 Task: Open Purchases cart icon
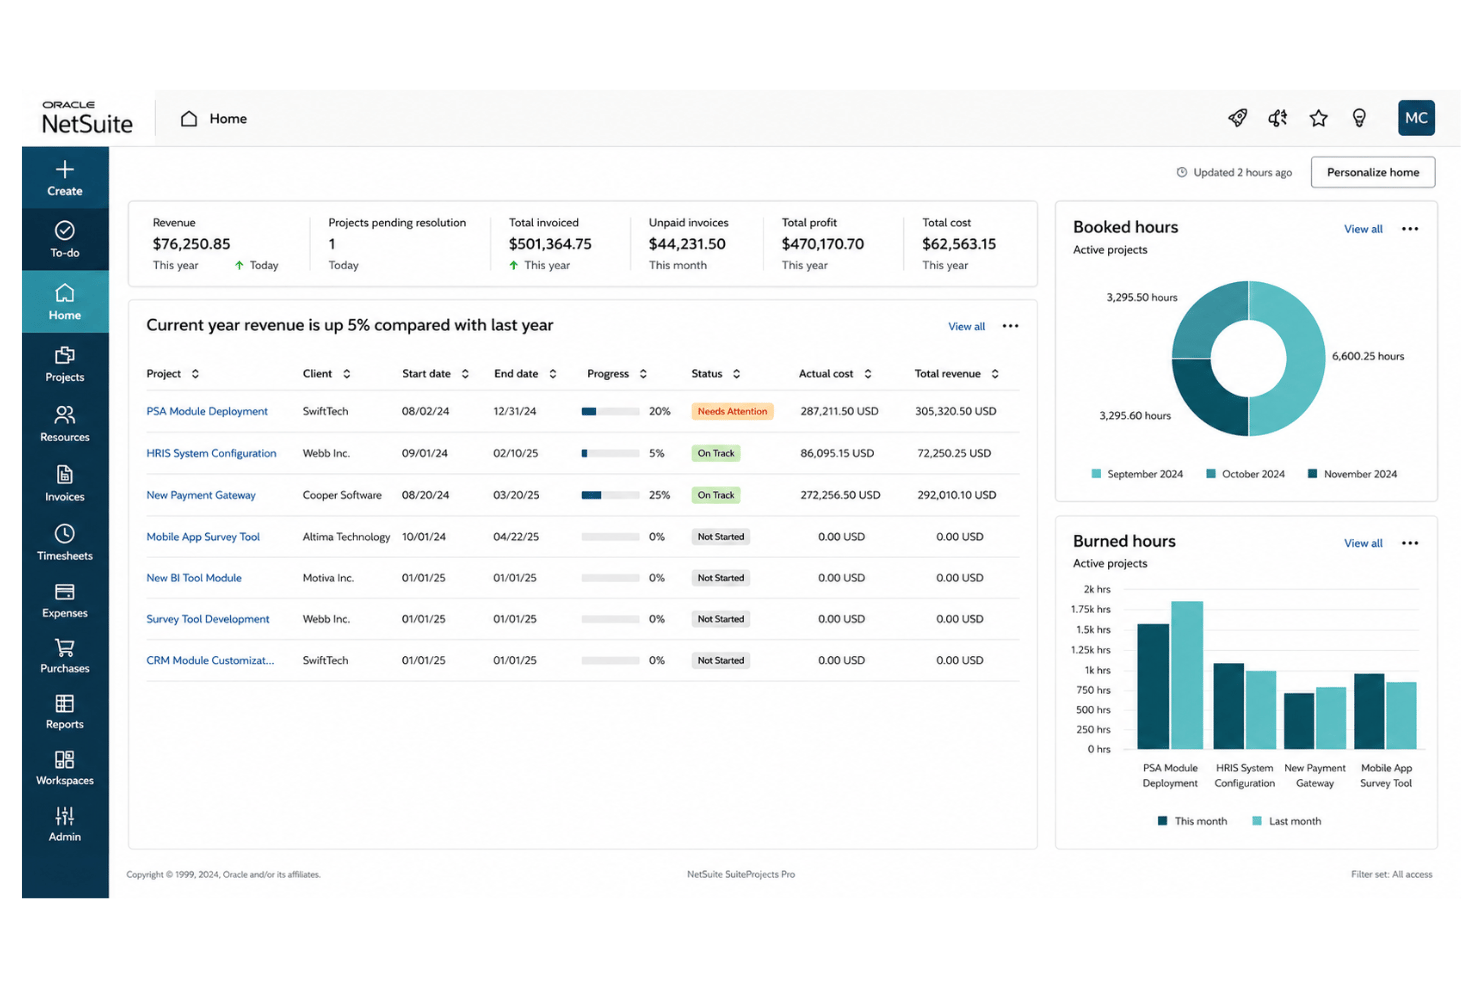[x=65, y=648]
